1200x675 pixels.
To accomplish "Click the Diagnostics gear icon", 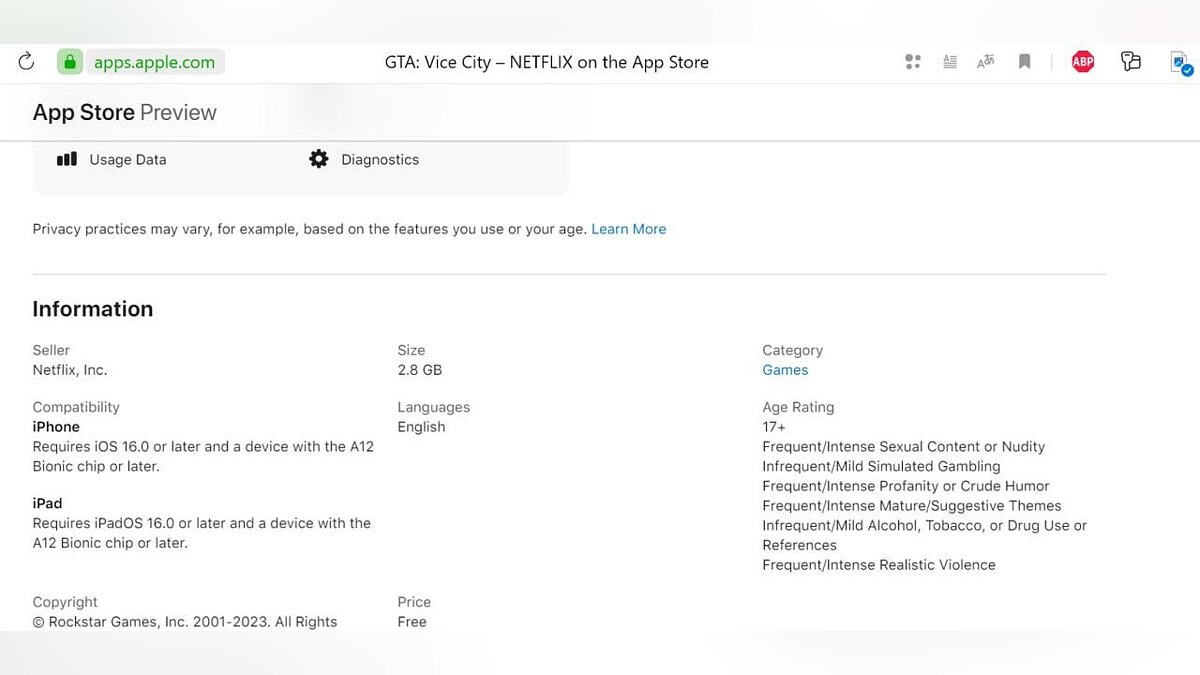I will 319,159.
